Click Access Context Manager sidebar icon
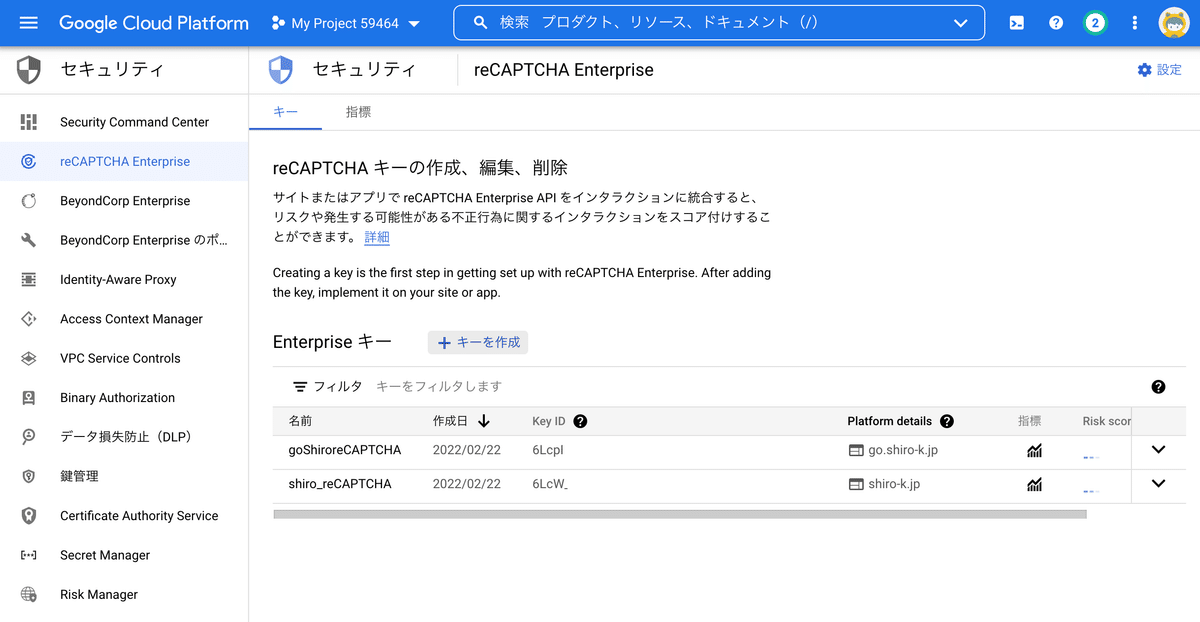 coord(29,319)
